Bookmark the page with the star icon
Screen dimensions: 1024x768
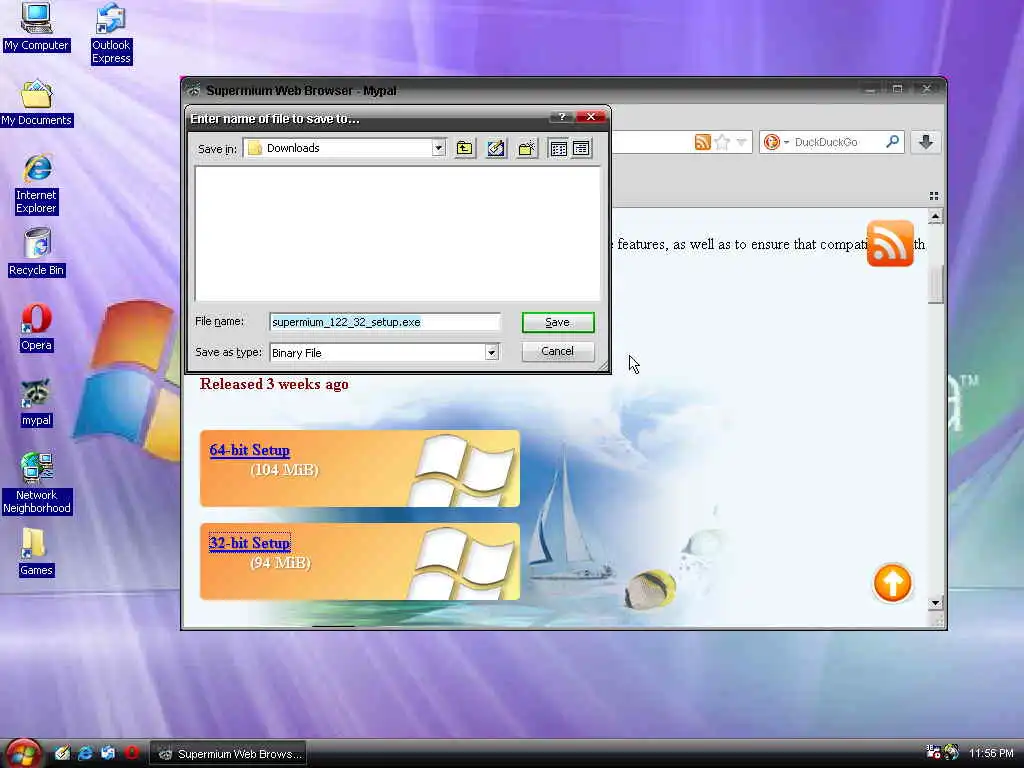click(722, 142)
